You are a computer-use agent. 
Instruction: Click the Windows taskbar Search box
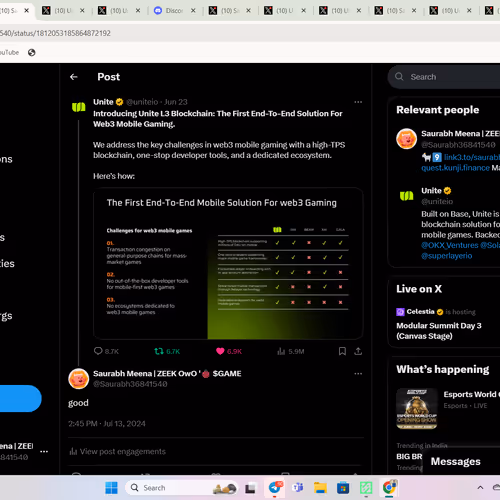(x=182, y=488)
